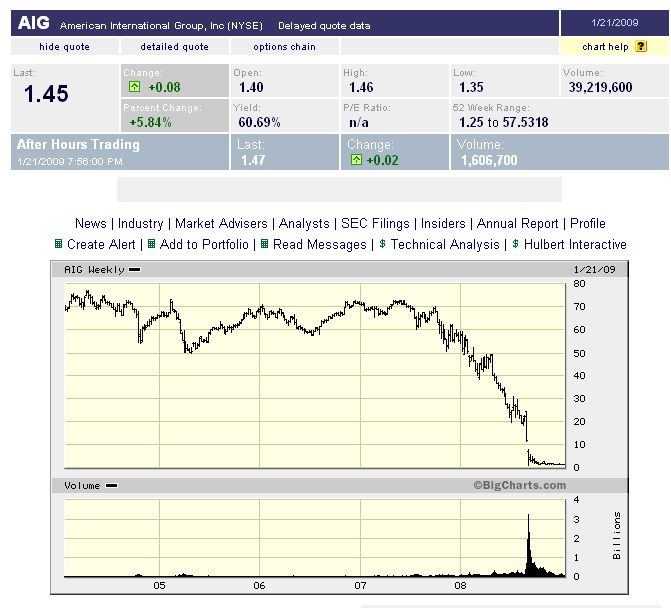The image size is (671, 608).
Task: Open the detailed quote tab
Action: (x=175, y=47)
